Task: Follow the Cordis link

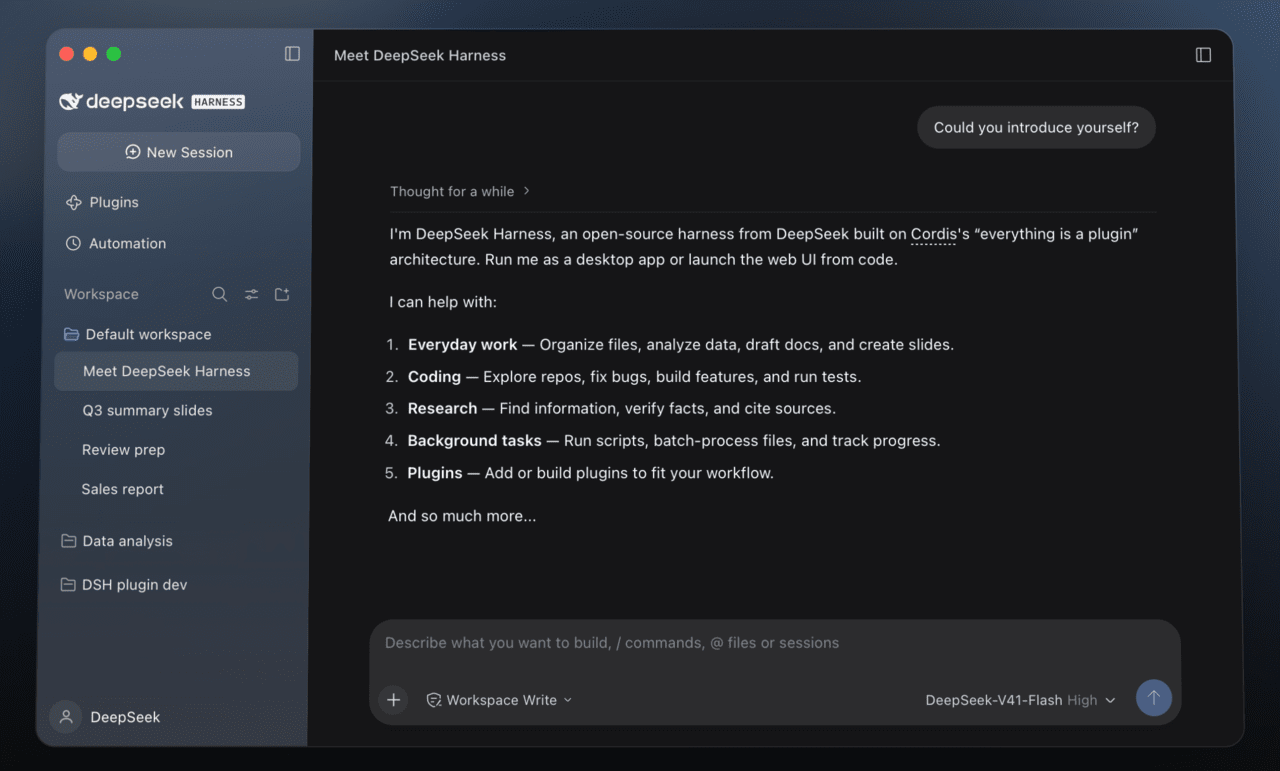Action: [933, 234]
